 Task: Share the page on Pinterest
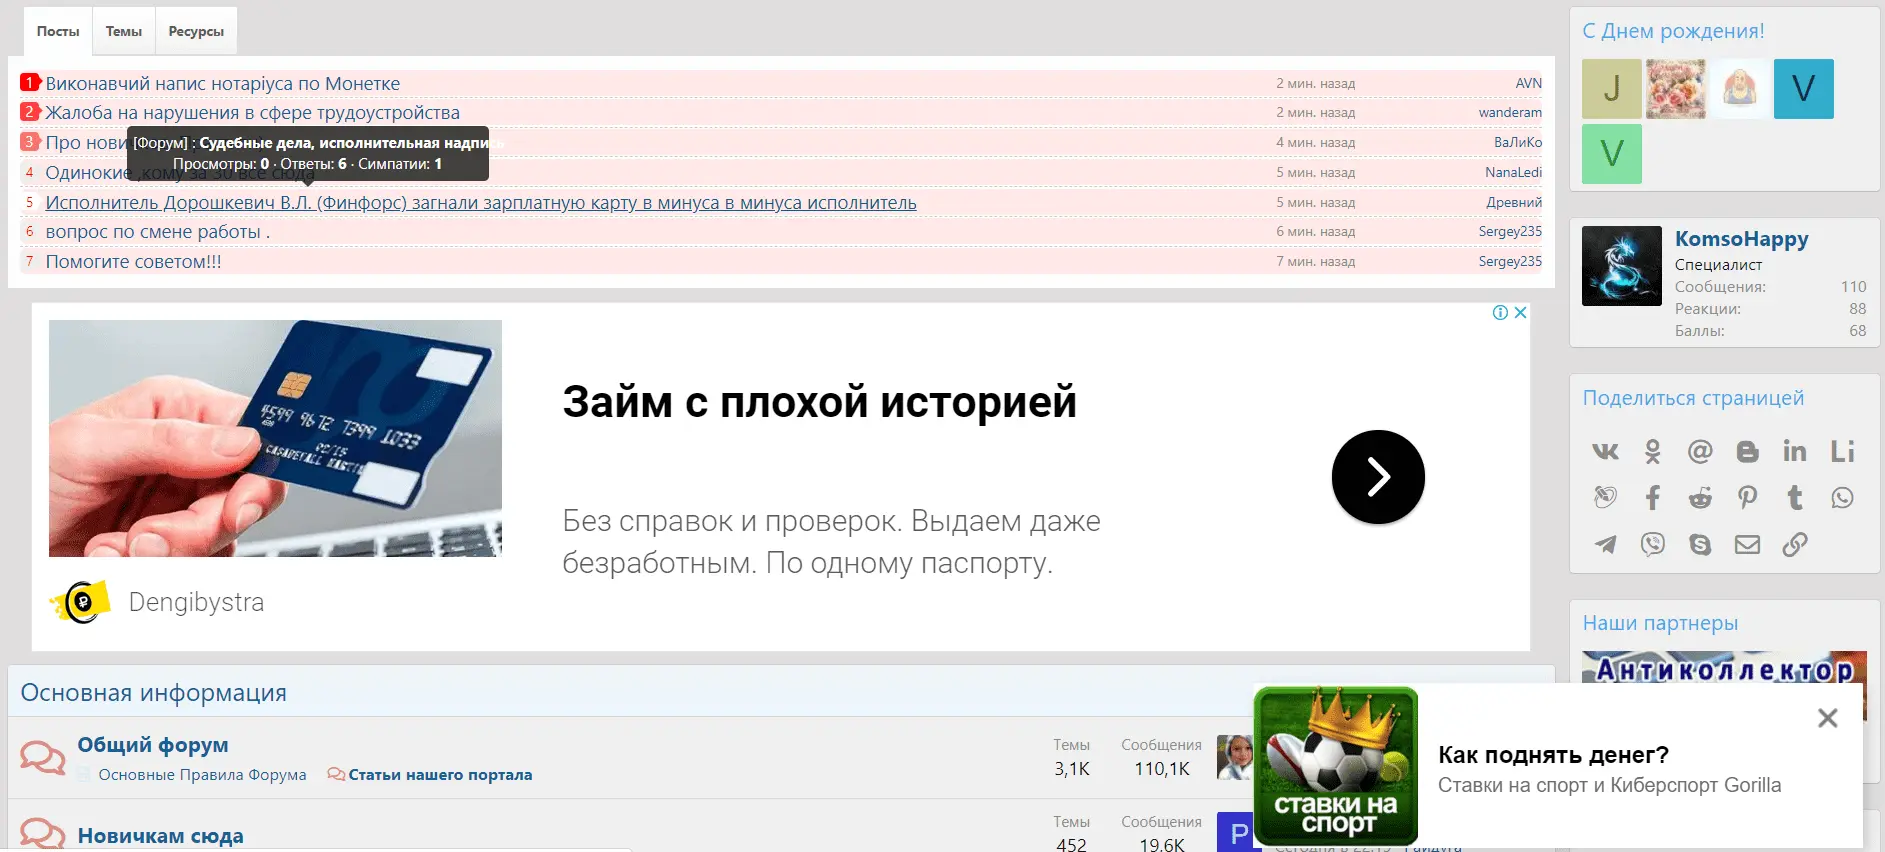point(1747,497)
